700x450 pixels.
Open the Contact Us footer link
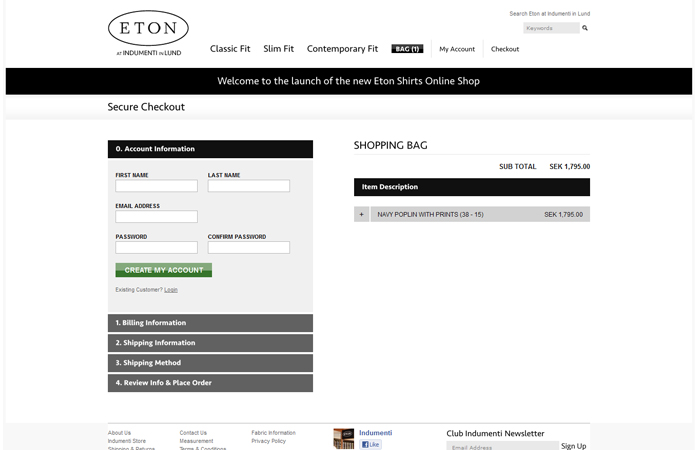193,433
